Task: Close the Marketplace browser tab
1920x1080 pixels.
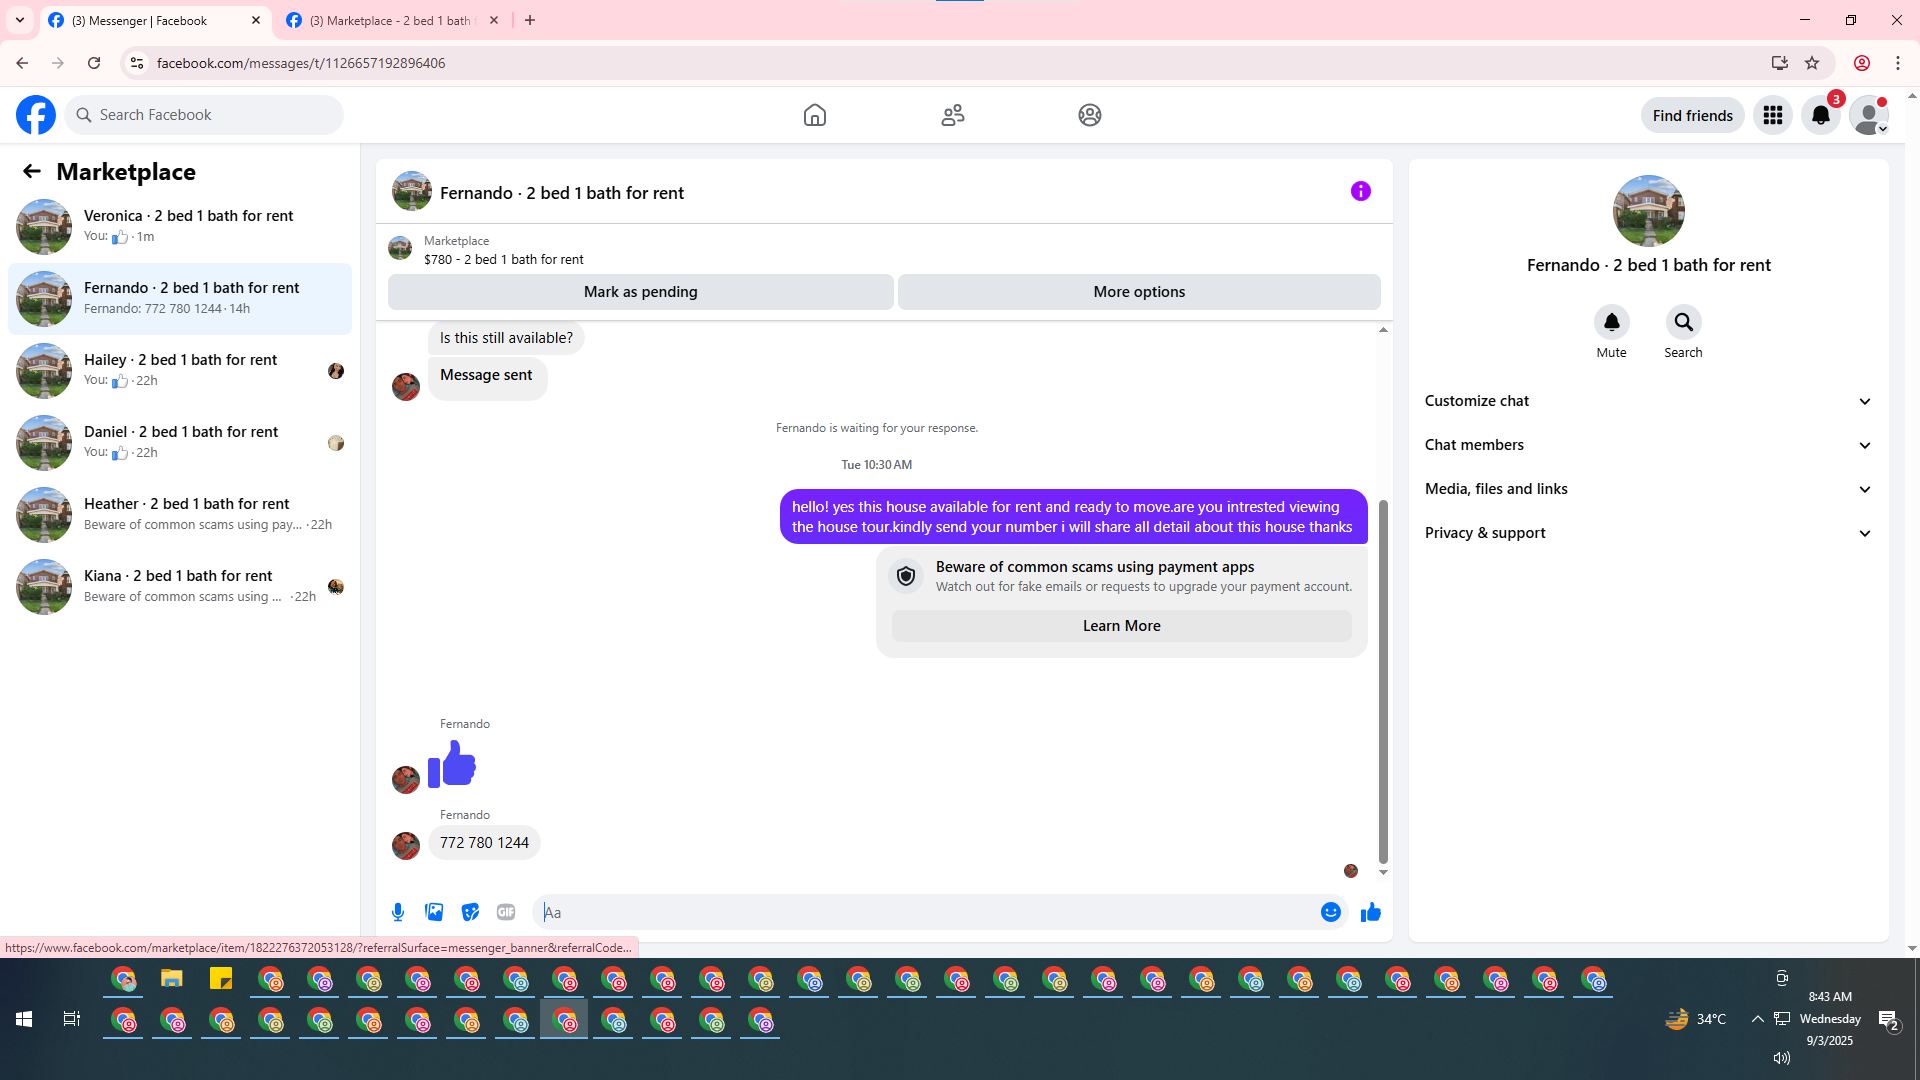Action: [494, 20]
